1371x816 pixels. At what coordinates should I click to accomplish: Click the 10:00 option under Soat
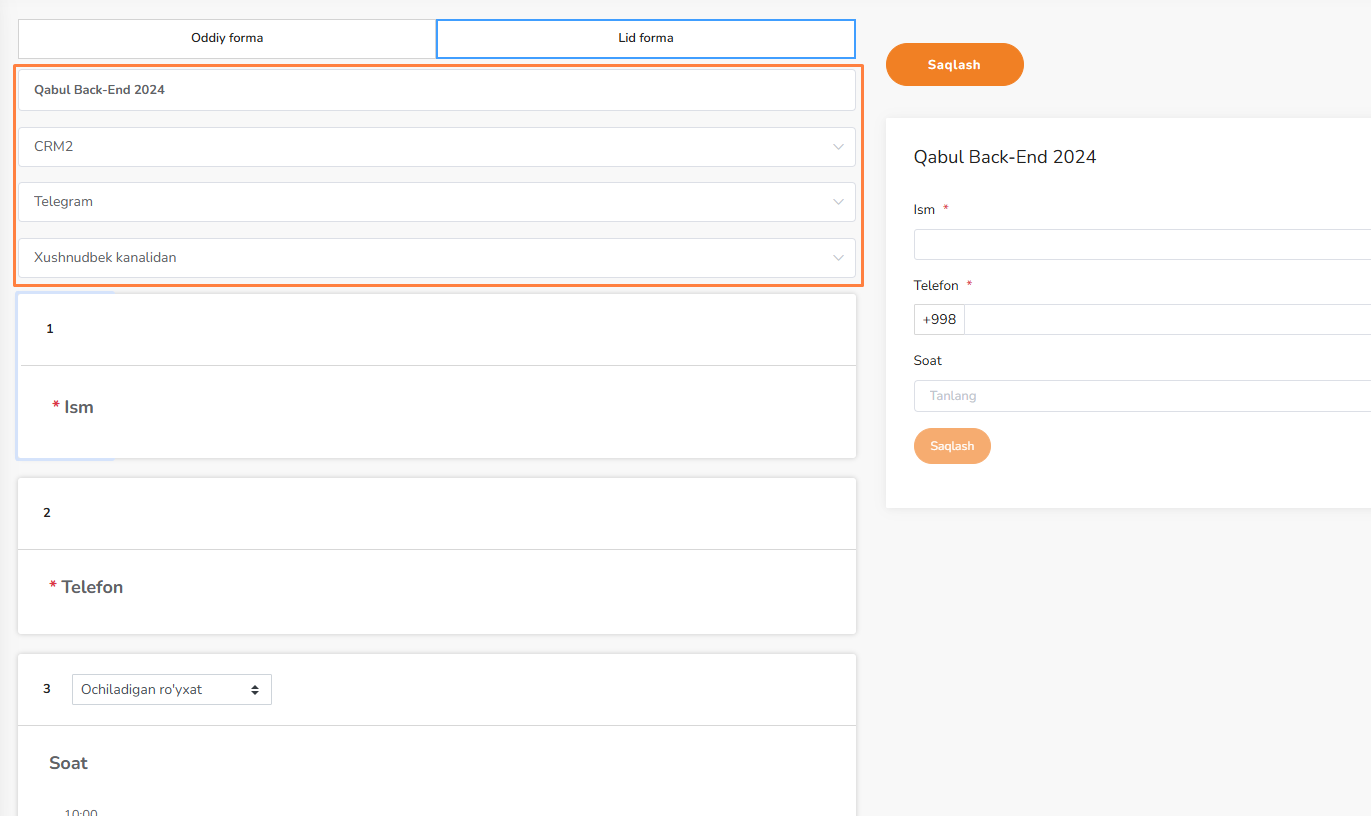click(81, 812)
